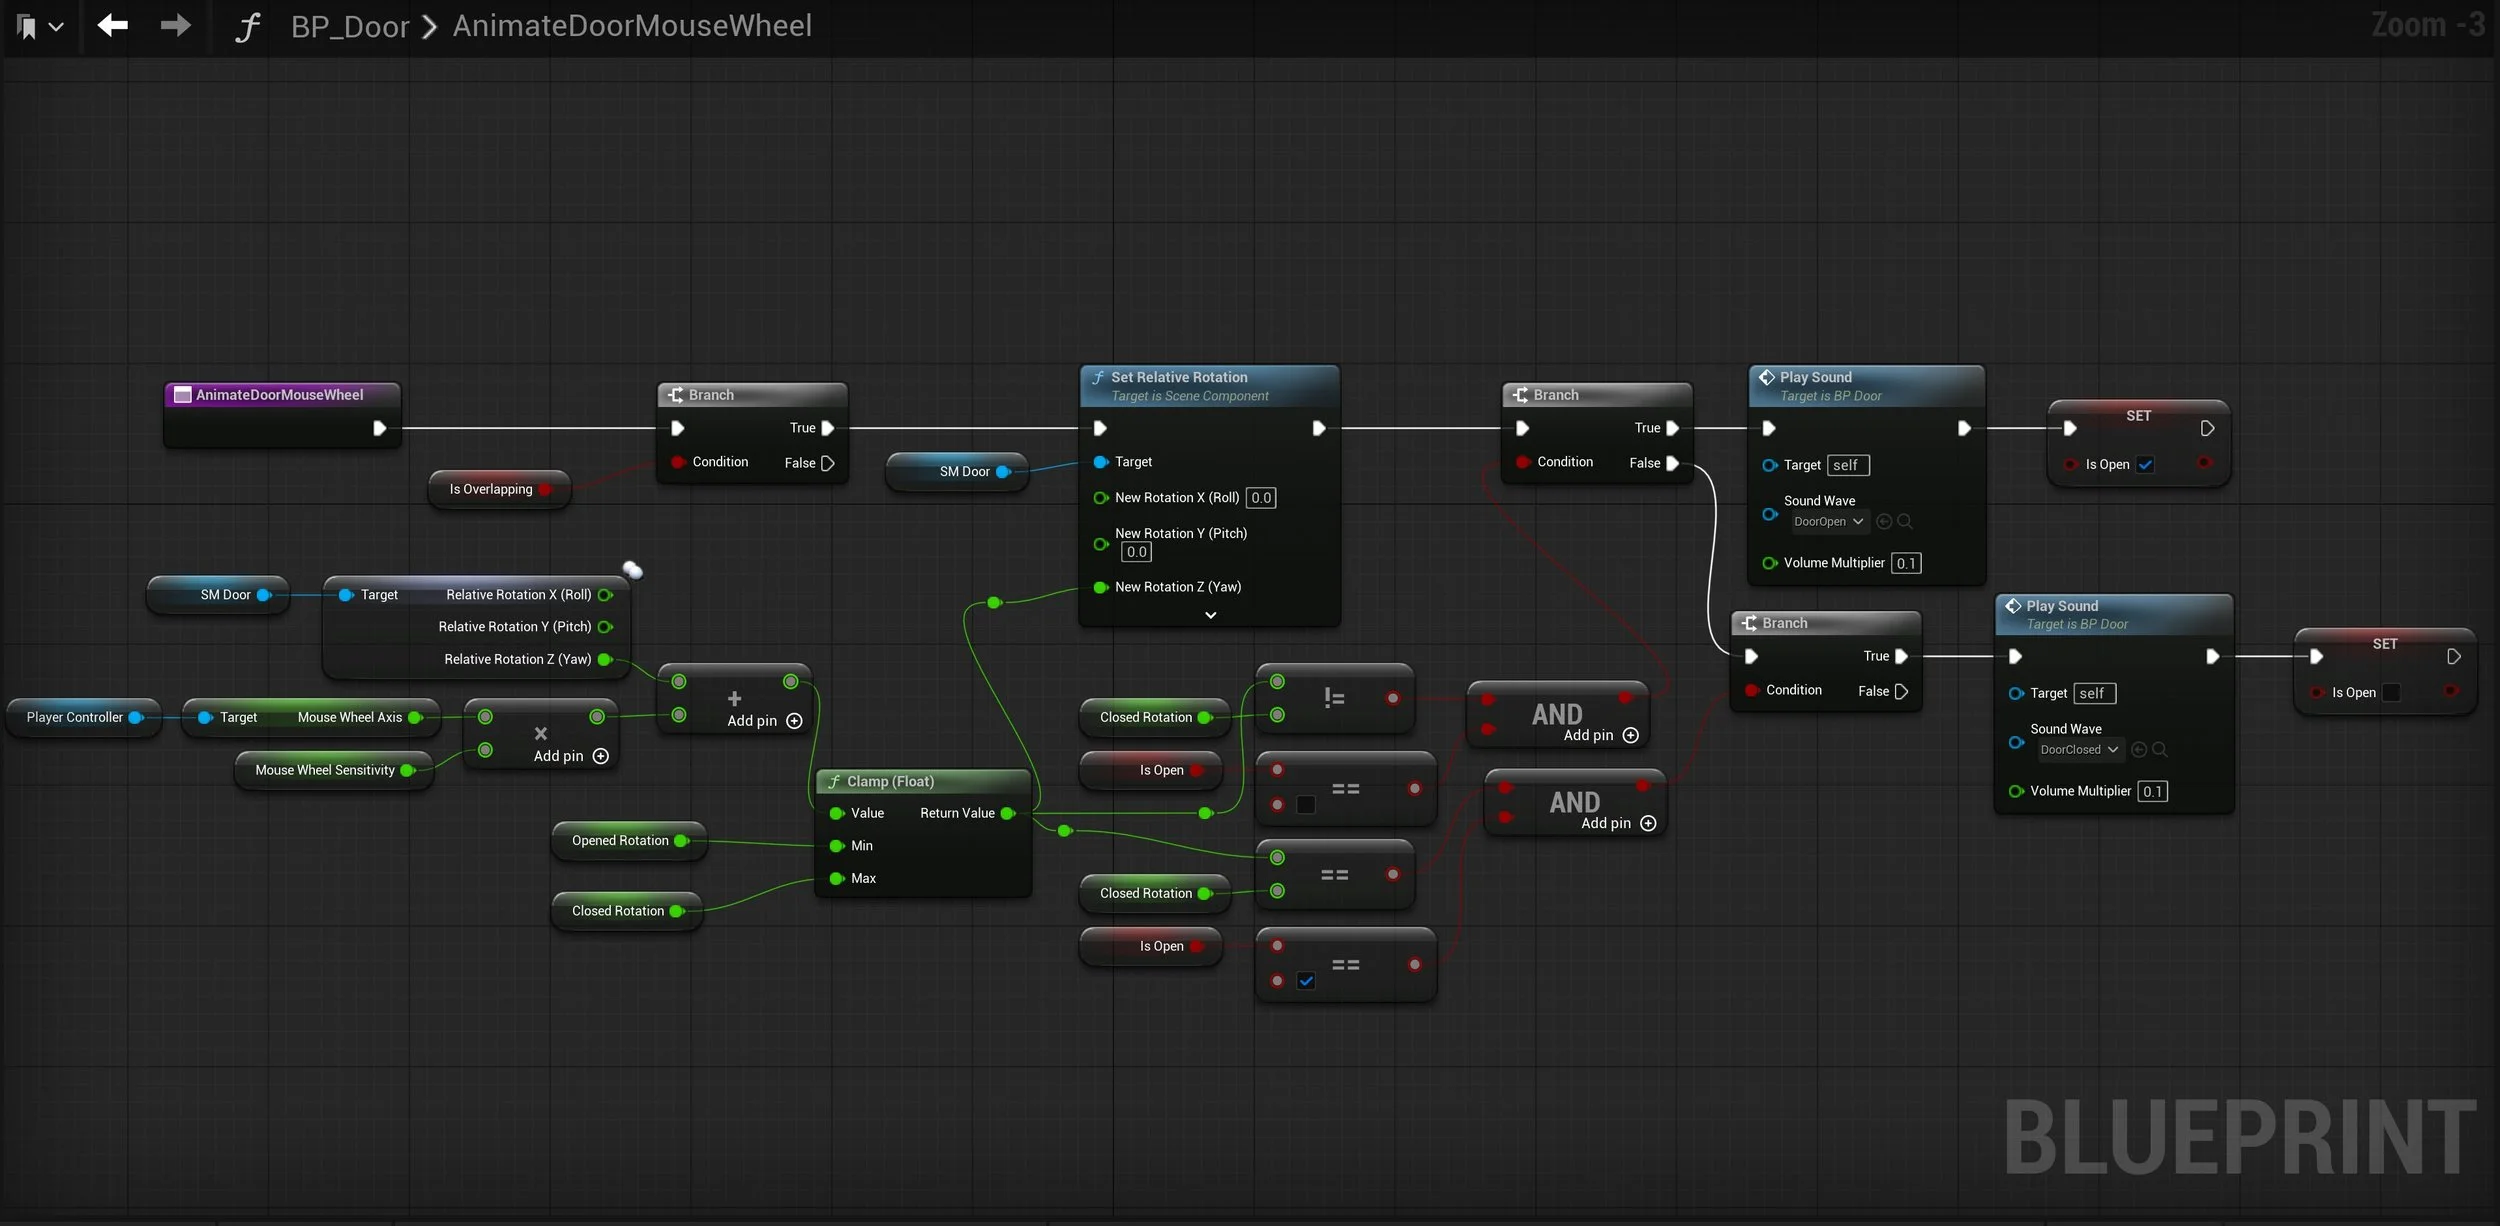Viewport: 2500px width, 1226px height.
Task: Click the New Rotation X (Roll) value field
Action: pos(1261,498)
